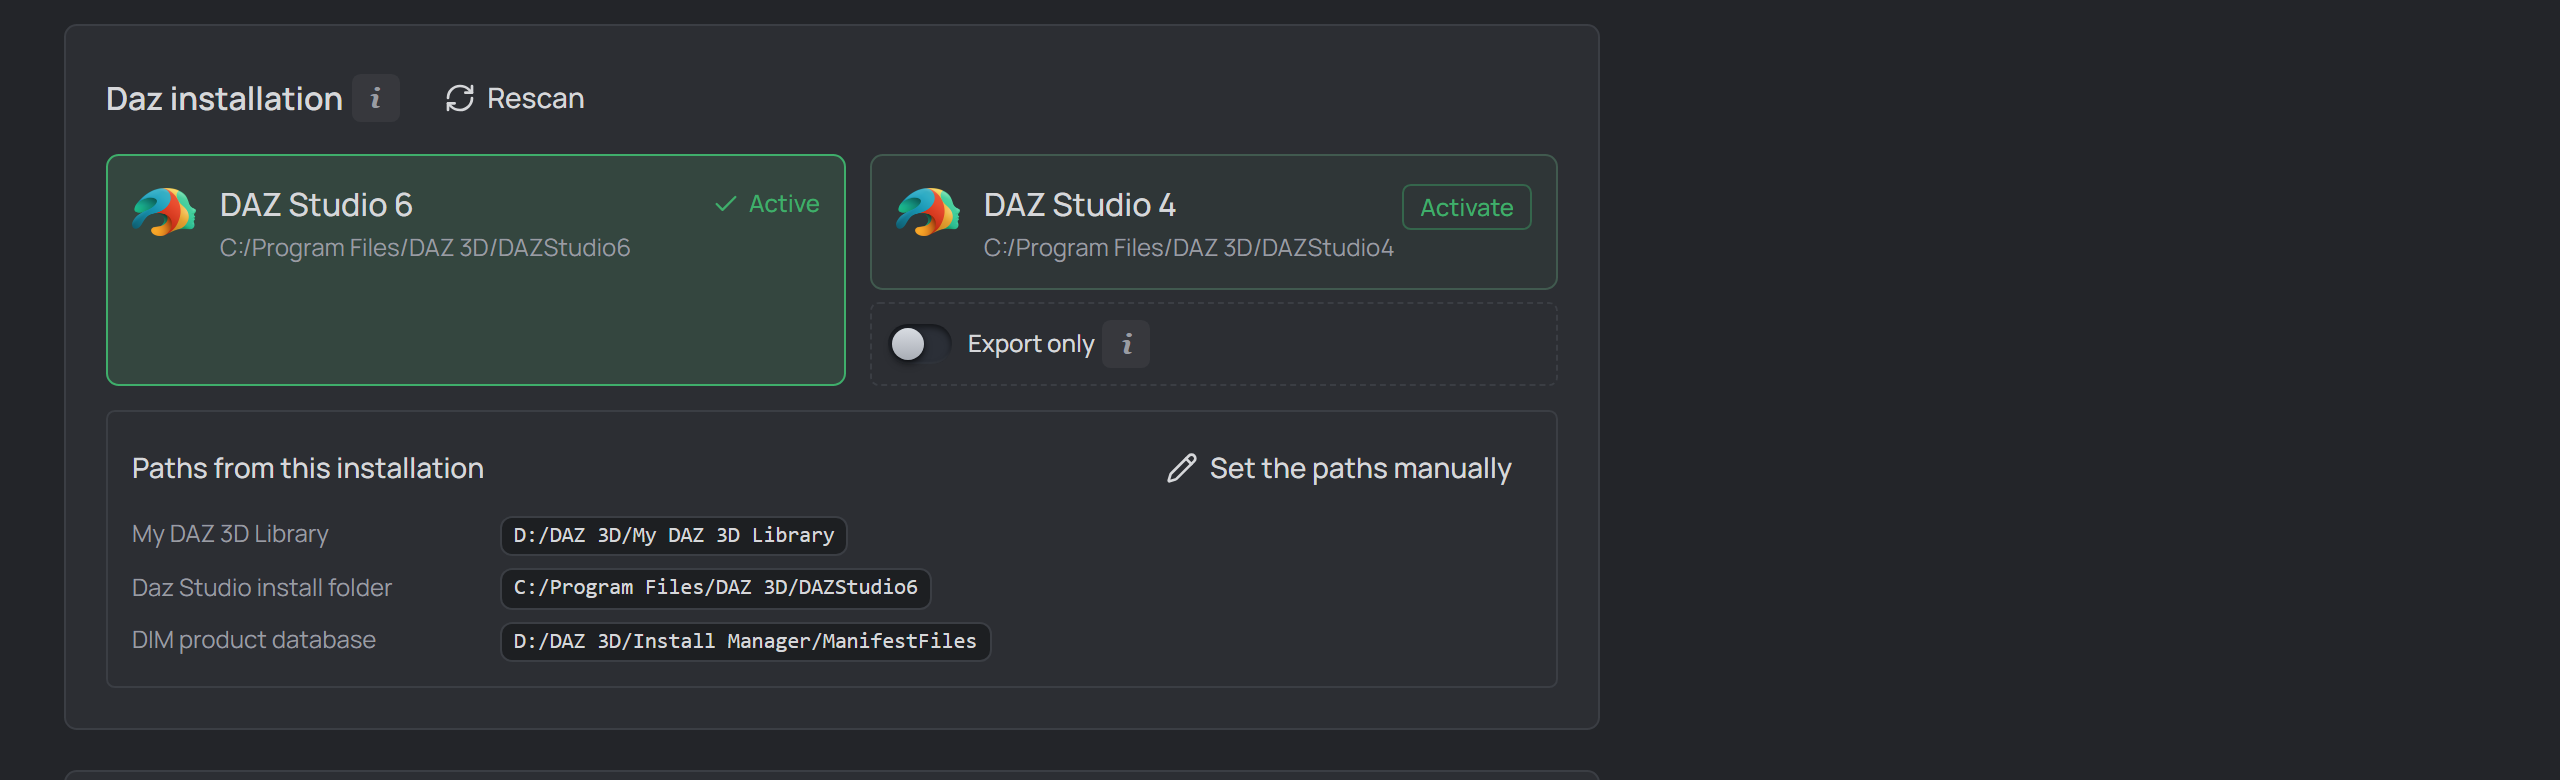Click the DAZ Studio 4 logo icon
This screenshot has width=2560, height=780.
point(929,212)
